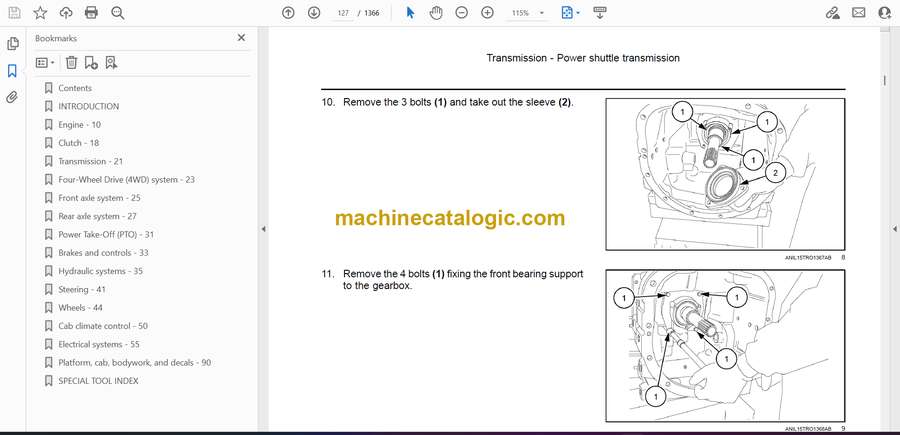Image resolution: width=900 pixels, height=435 pixels.
Task: Expand the bookmark options menu
Action: pos(45,62)
